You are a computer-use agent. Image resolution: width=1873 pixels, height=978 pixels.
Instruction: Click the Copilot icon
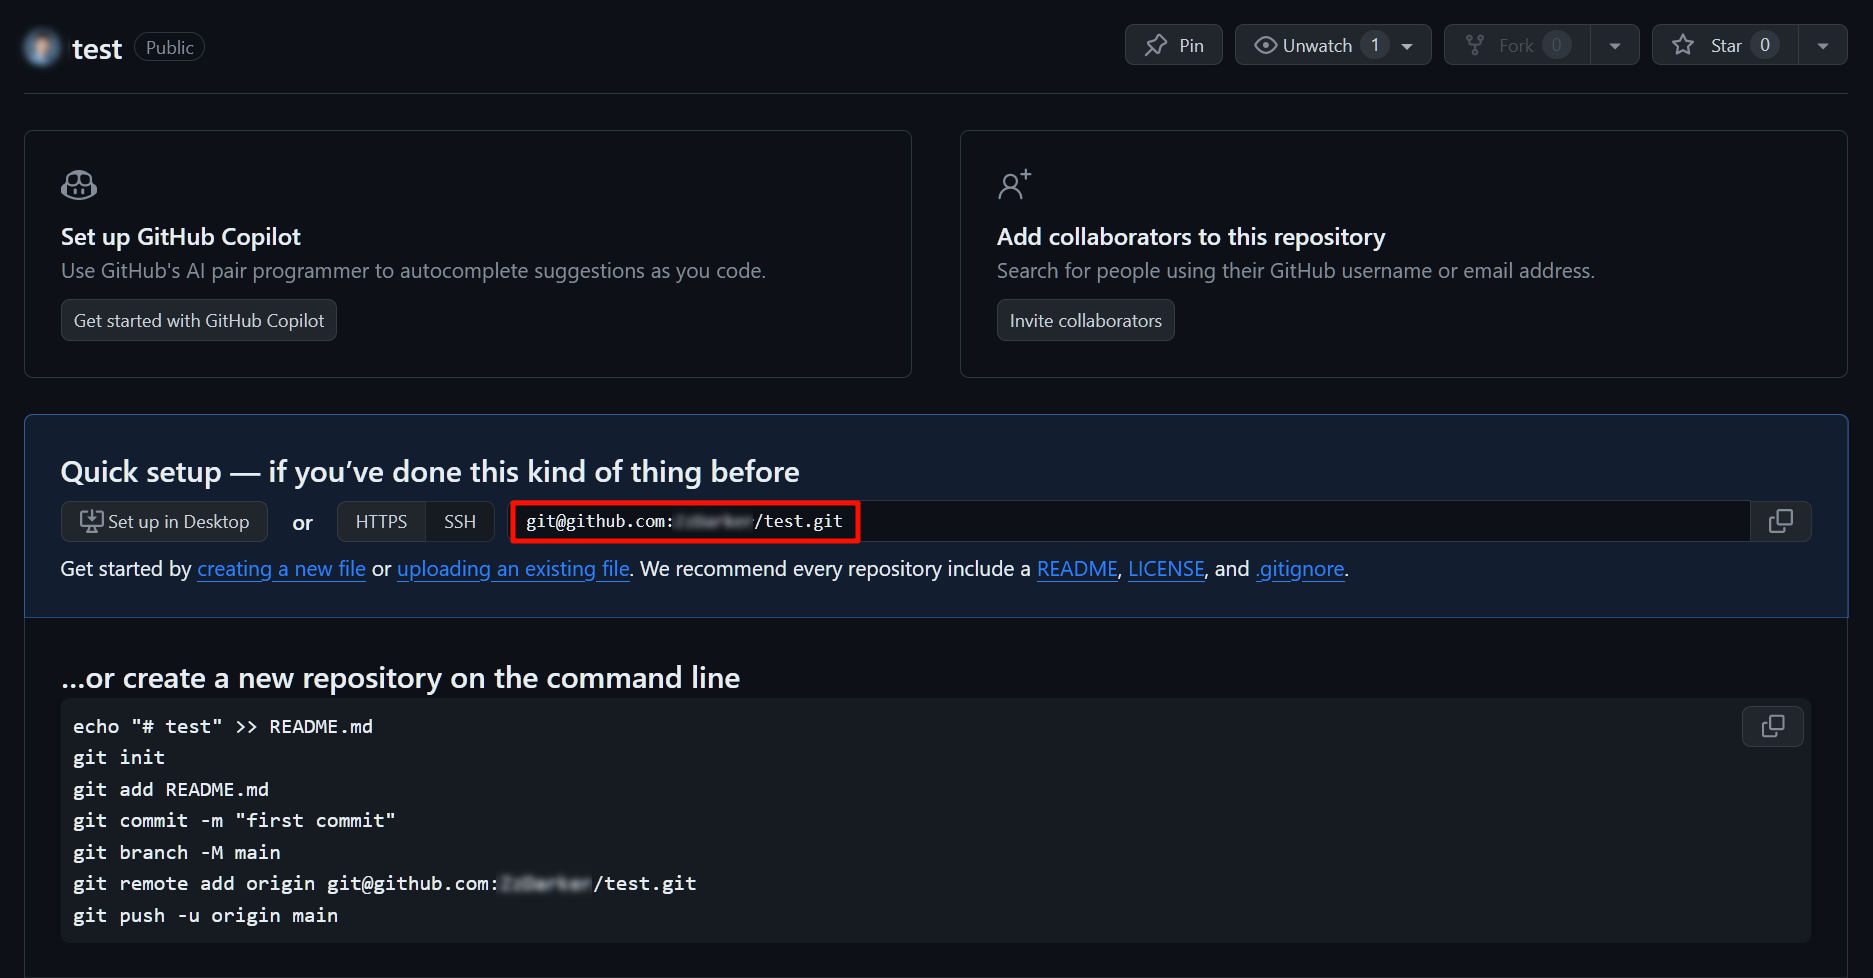pos(79,185)
